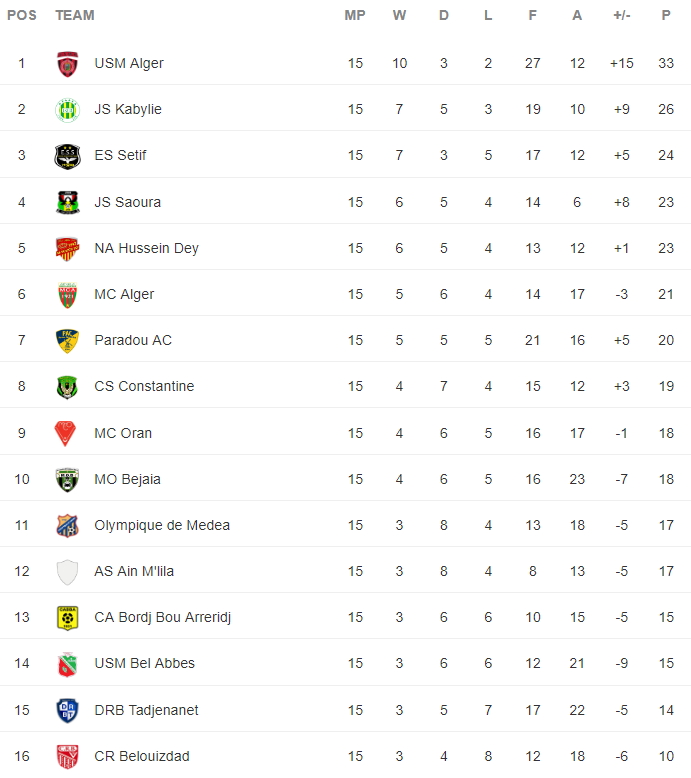This screenshot has width=691, height=778.
Task: Click the NA Hussein Dey crest
Action: [67, 249]
